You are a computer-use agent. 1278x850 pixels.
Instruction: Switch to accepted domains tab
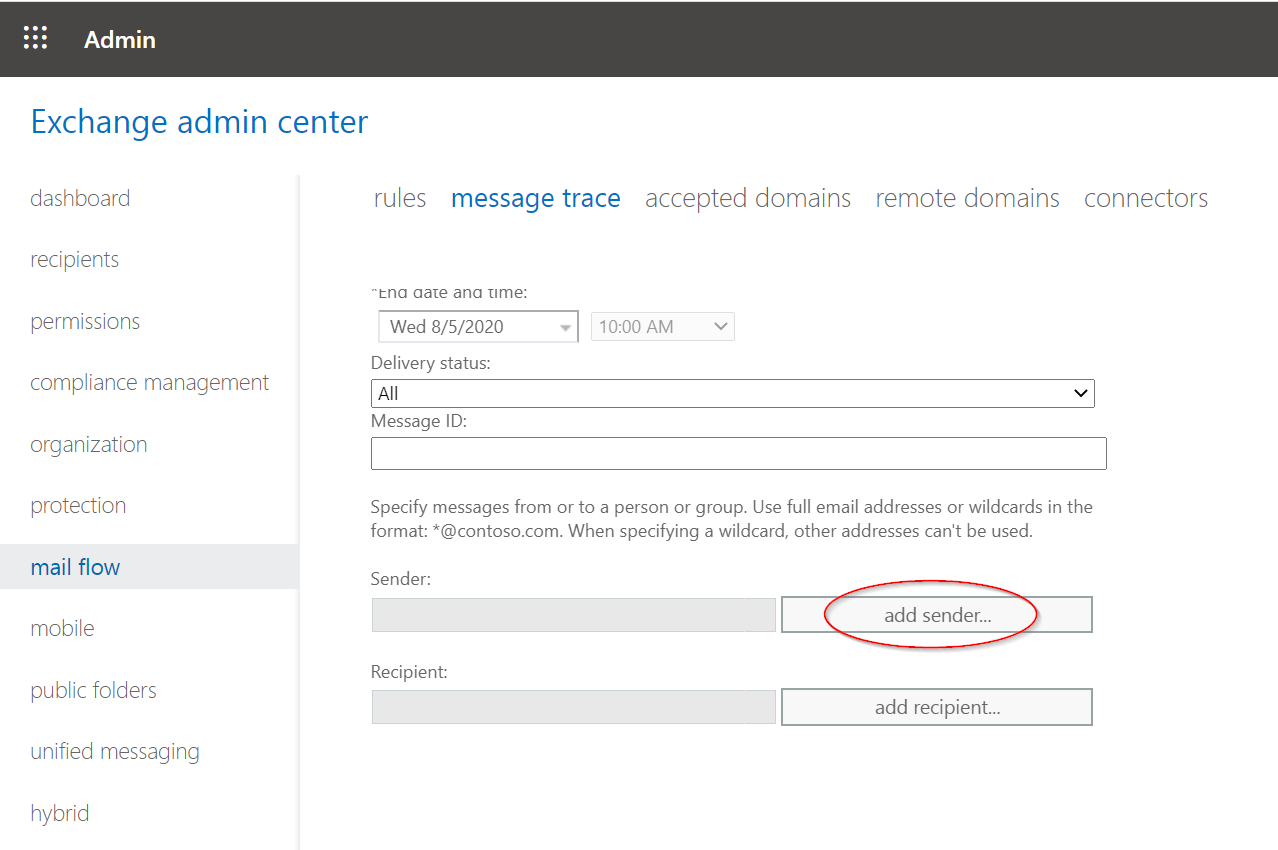click(x=747, y=199)
